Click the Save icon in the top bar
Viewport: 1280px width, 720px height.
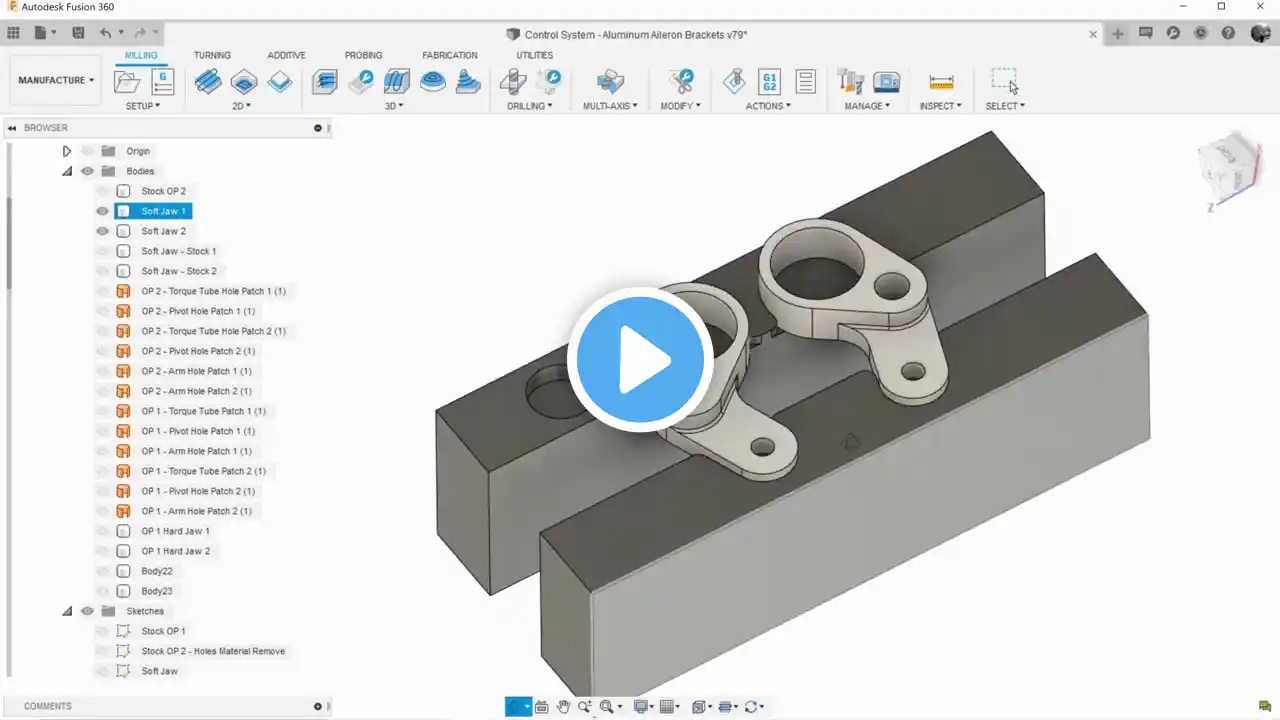pos(78,33)
